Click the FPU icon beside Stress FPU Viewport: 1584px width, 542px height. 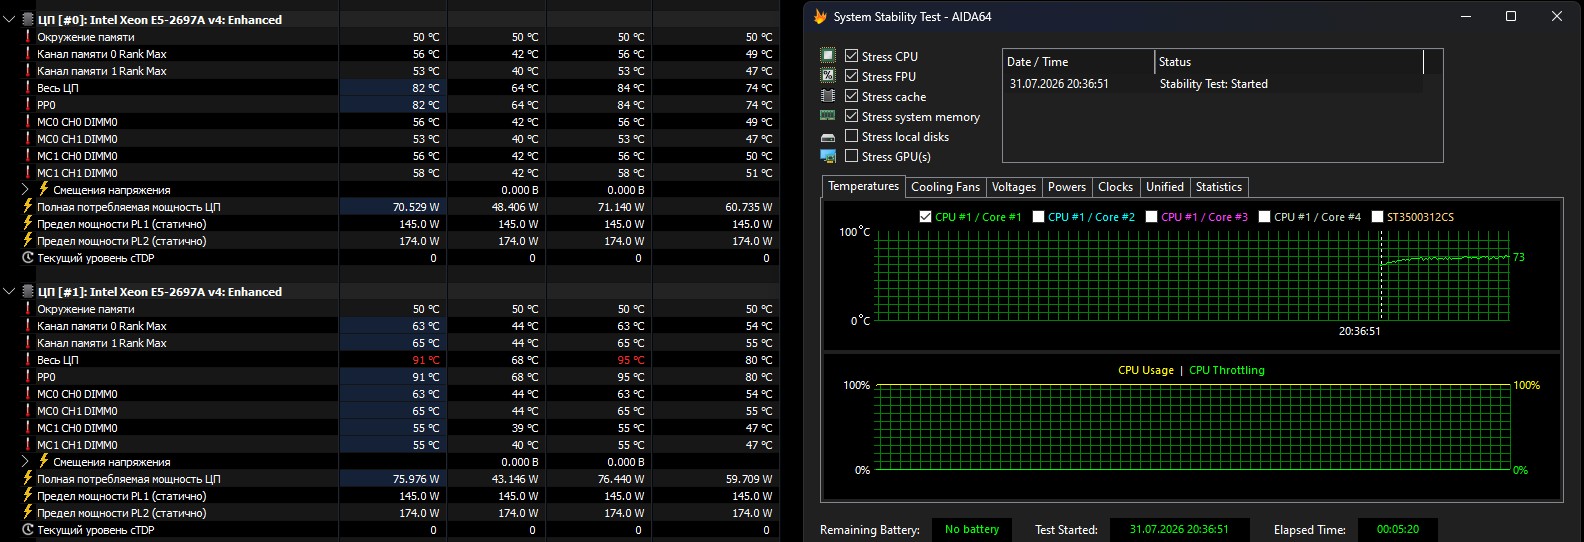point(827,76)
